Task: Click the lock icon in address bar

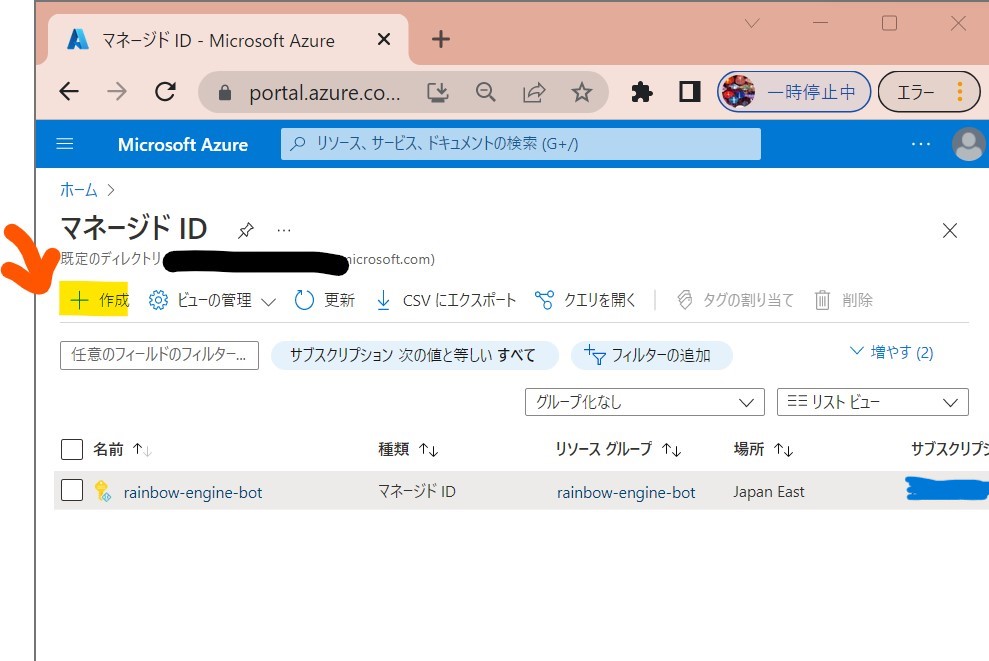Action: [225, 93]
